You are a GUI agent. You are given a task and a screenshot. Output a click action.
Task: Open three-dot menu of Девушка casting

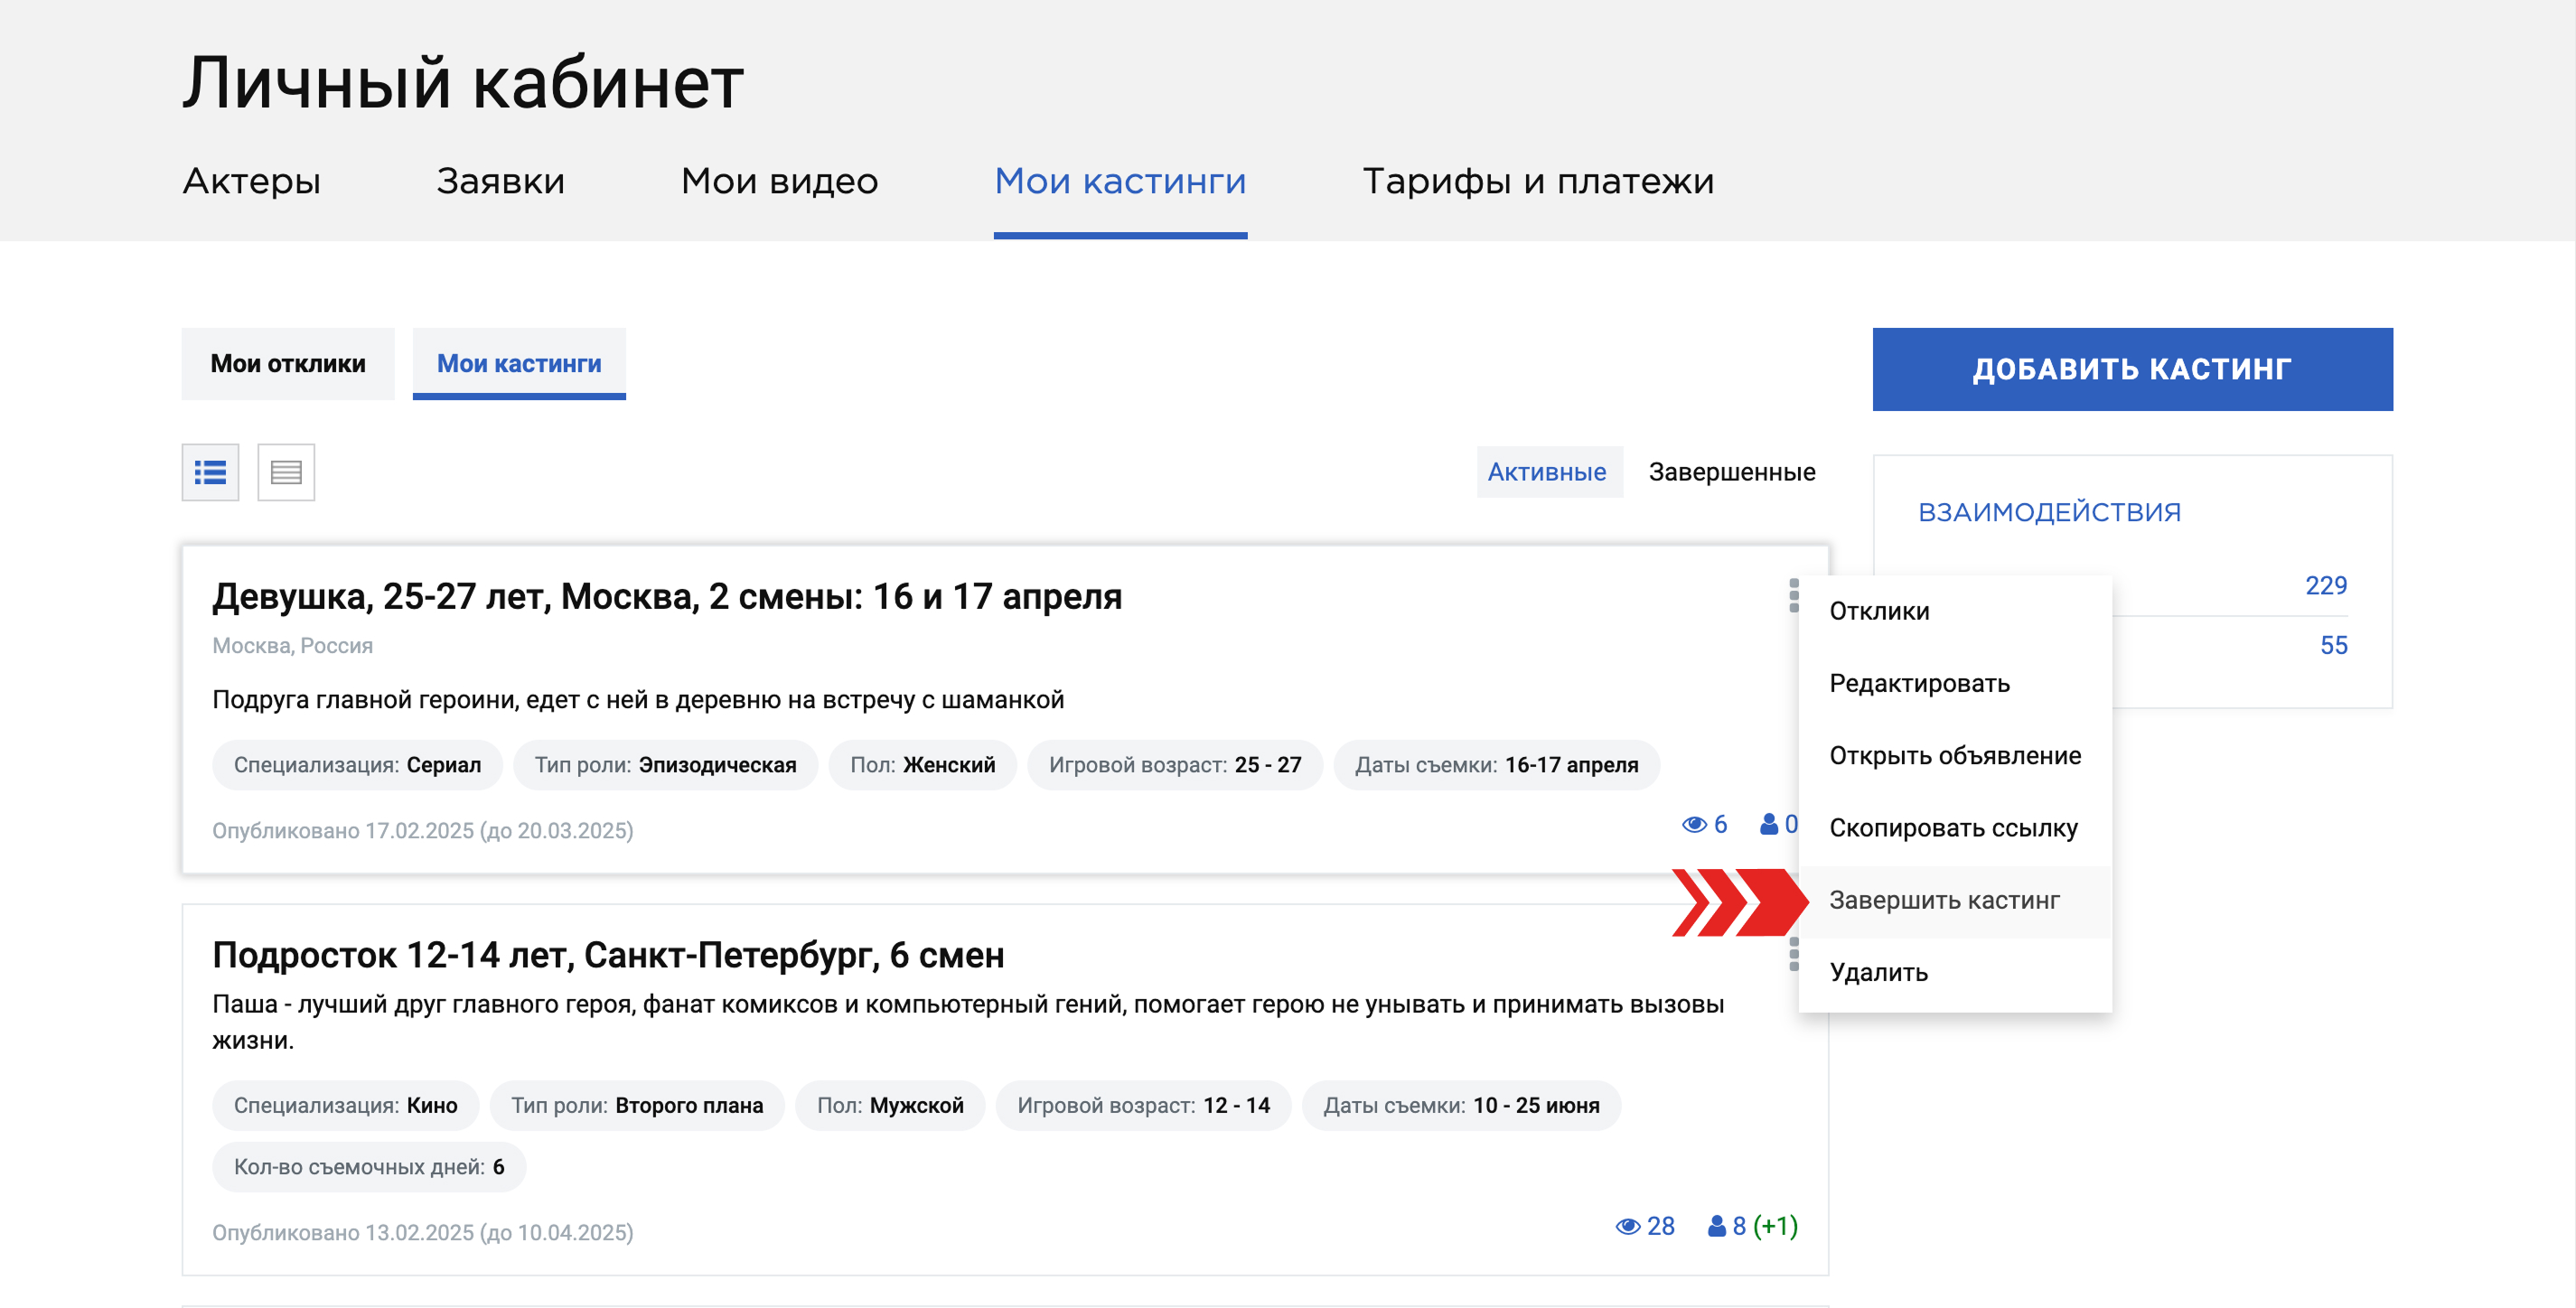(x=1794, y=596)
